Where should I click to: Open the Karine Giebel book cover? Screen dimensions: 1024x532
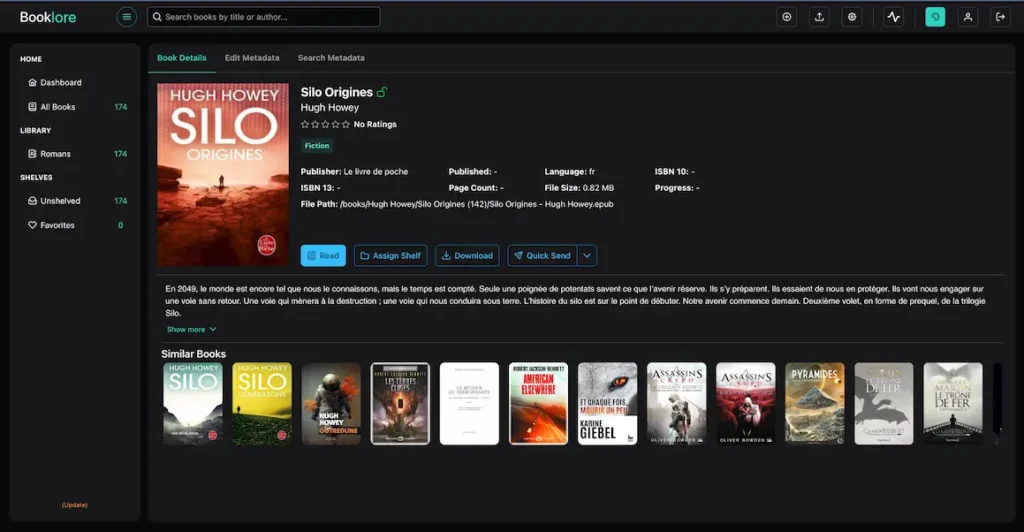[x=607, y=403]
